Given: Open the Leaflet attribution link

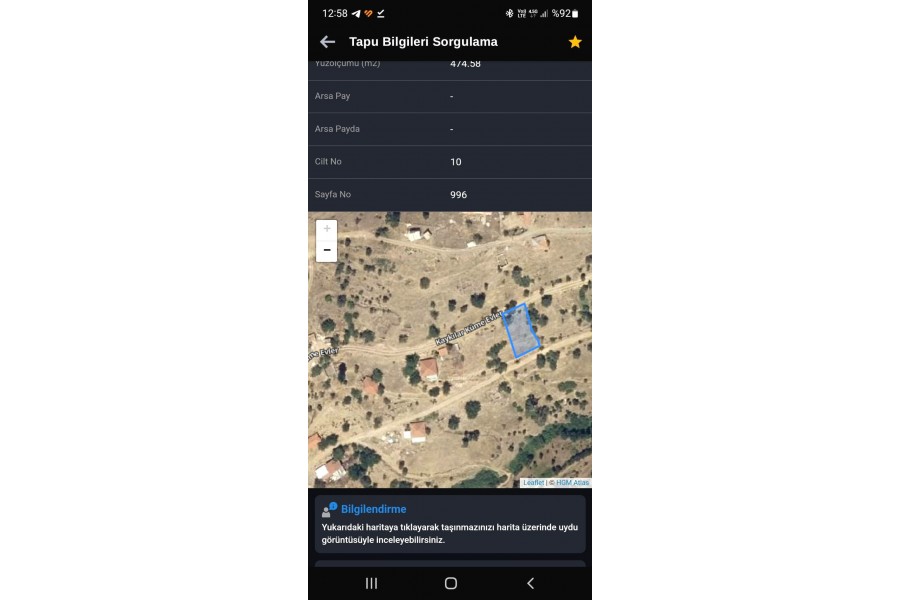Looking at the screenshot, I should click(x=533, y=483).
